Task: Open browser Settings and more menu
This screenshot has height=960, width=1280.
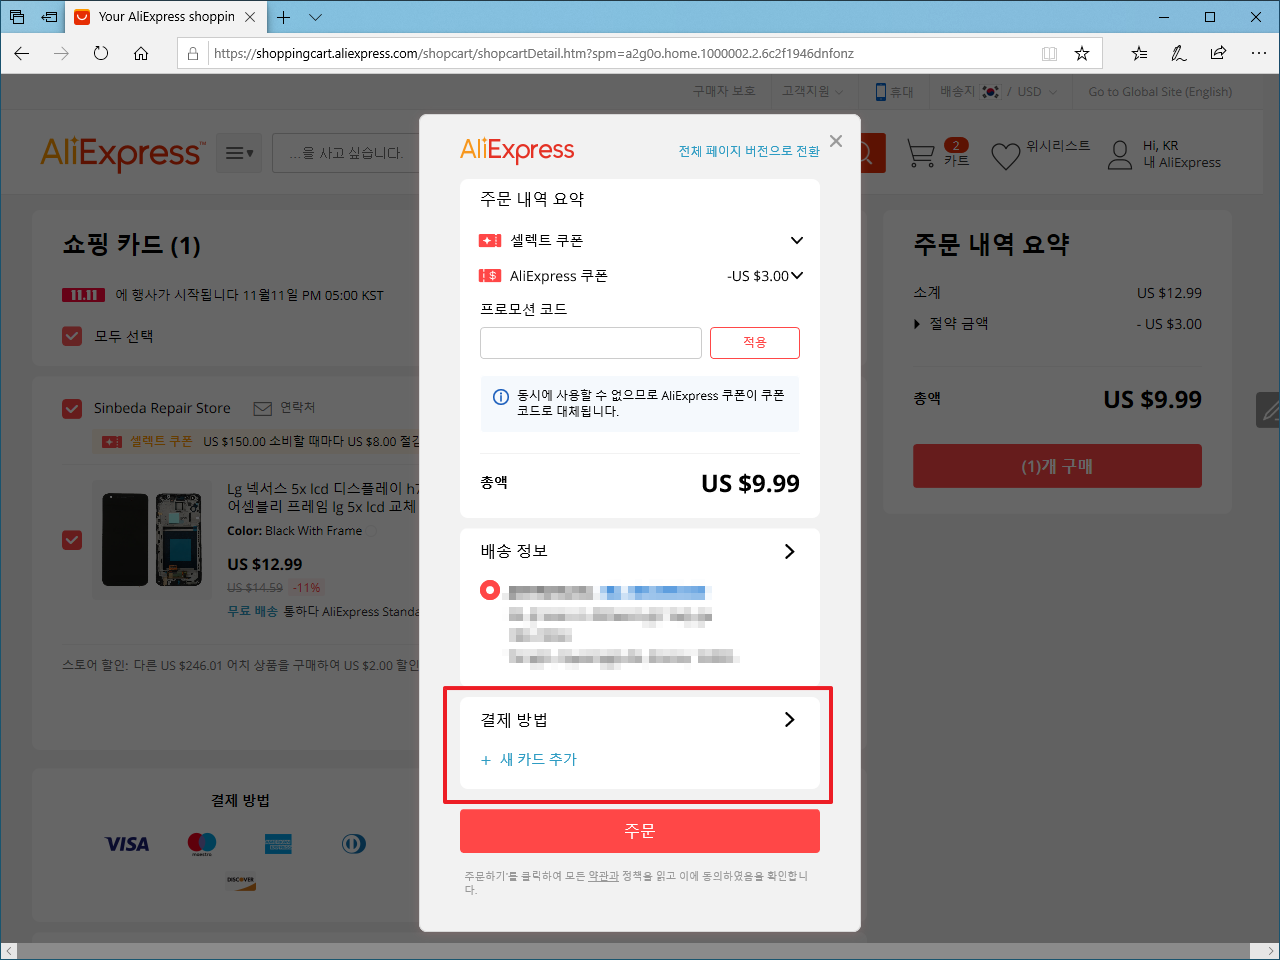Action: coord(1258,53)
